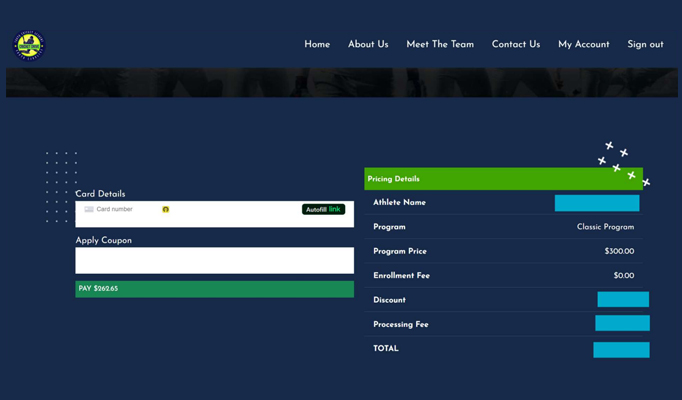Open My Account
The image size is (682, 400).
coord(584,44)
